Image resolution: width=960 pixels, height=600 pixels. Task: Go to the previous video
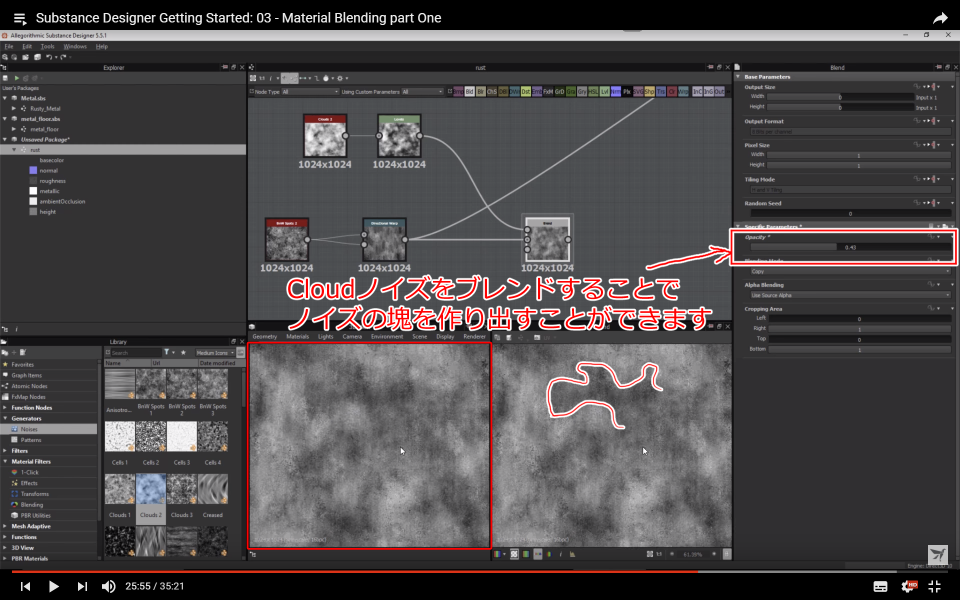point(25,587)
